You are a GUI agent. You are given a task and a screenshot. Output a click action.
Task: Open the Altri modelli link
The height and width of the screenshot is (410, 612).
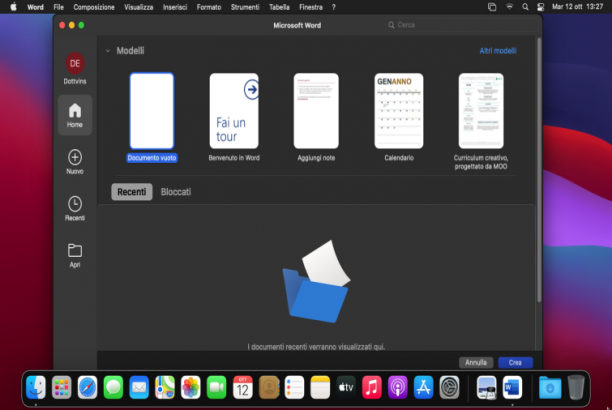[498, 51]
